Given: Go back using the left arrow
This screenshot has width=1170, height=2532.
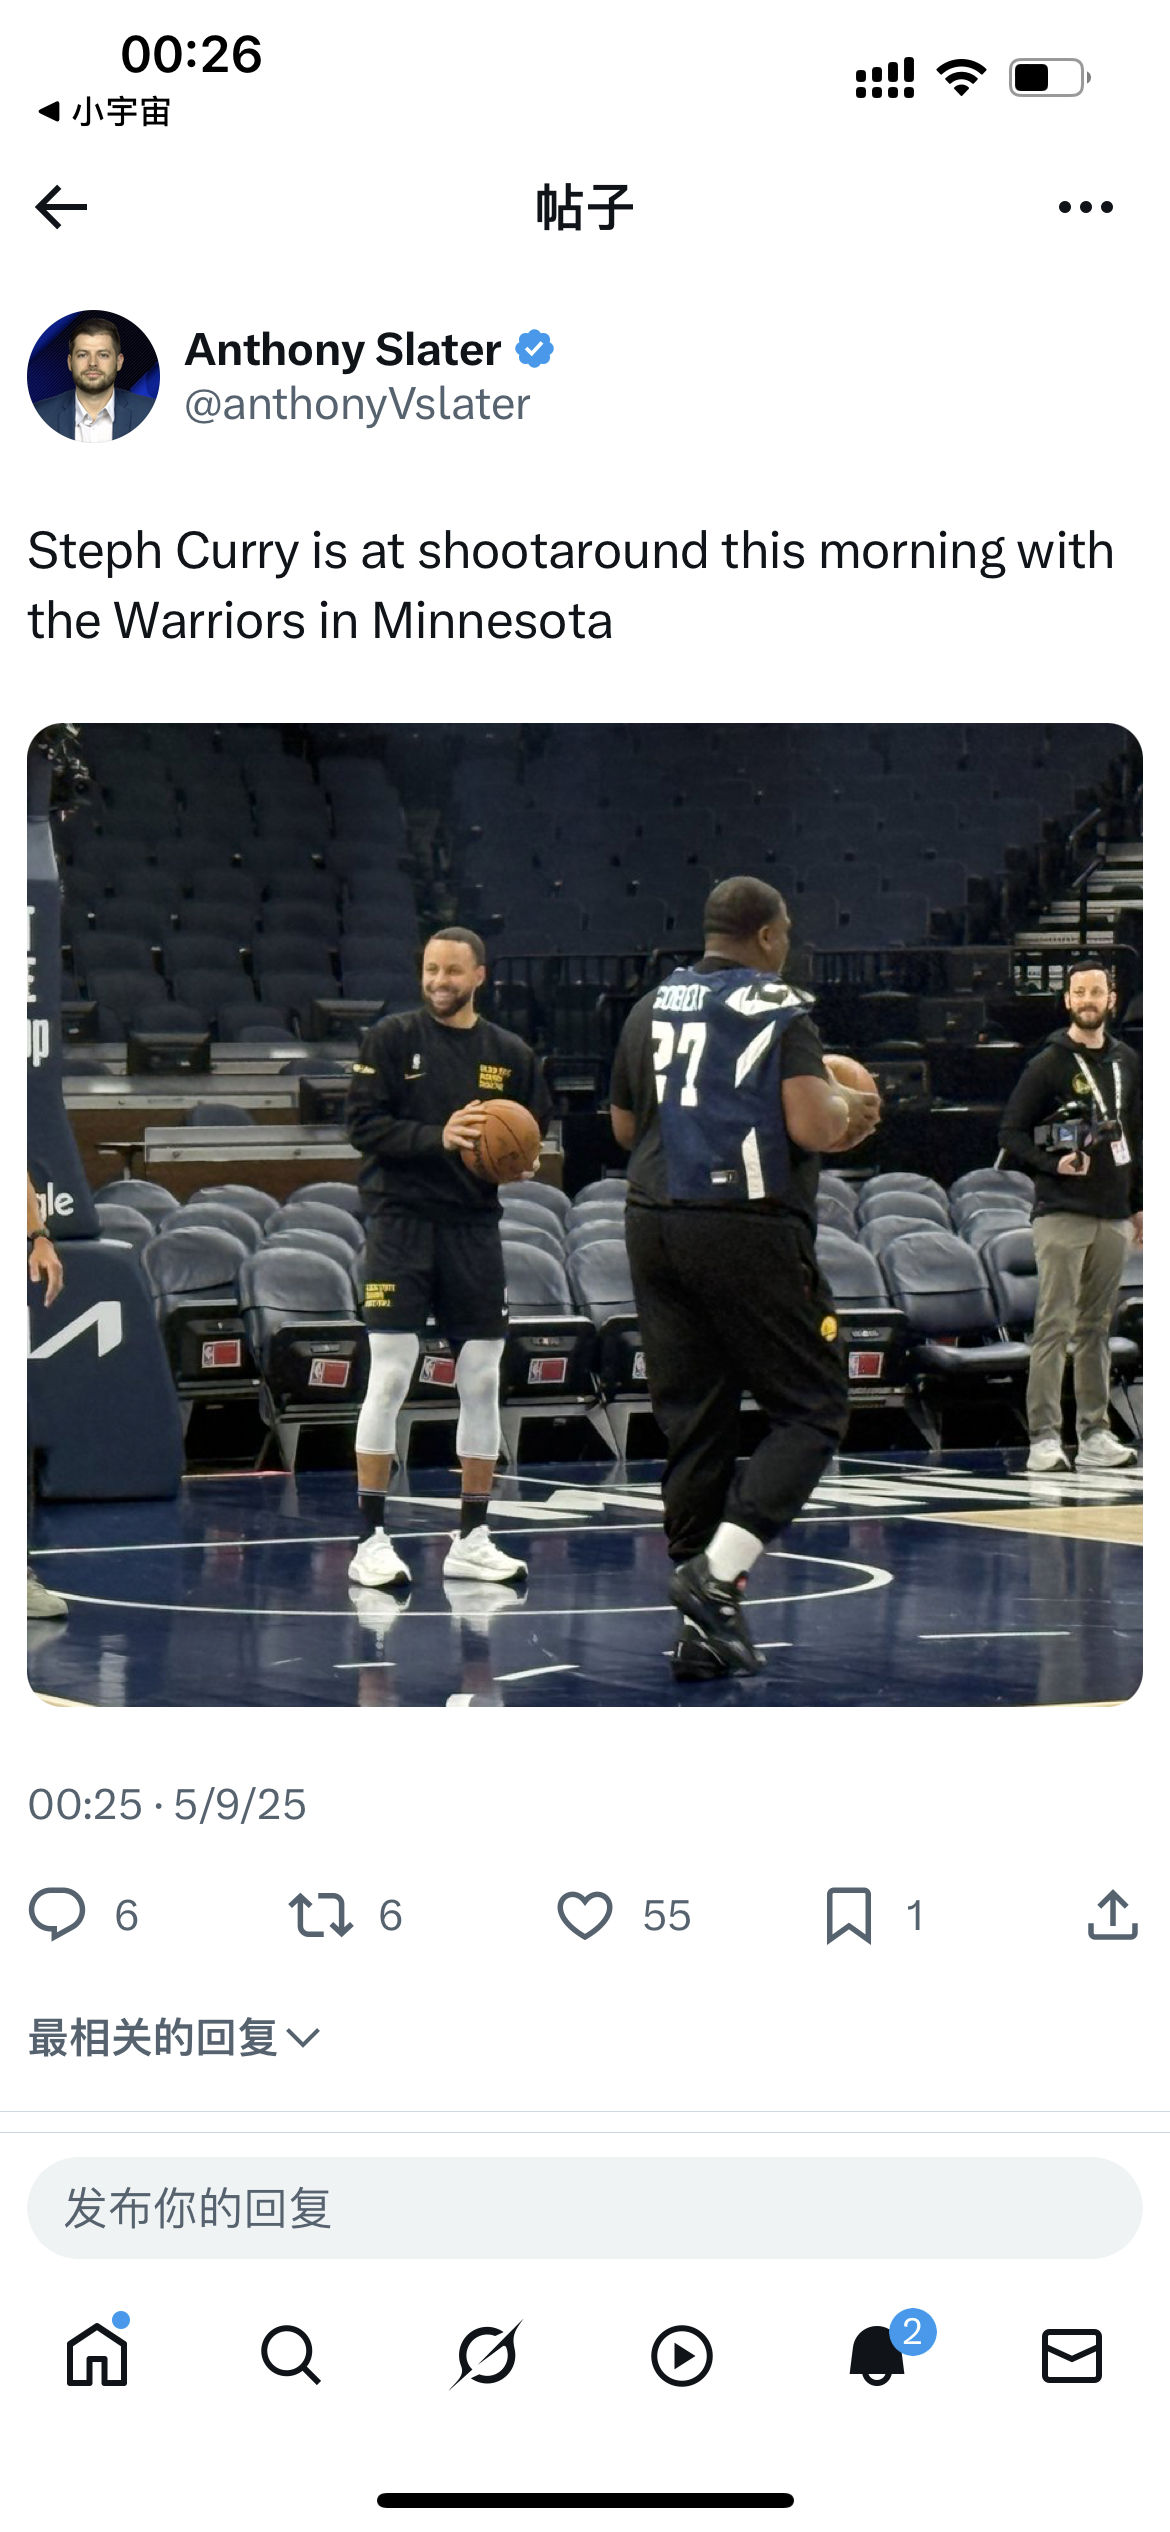Looking at the screenshot, I should pyautogui.click(x=61, y=207).
